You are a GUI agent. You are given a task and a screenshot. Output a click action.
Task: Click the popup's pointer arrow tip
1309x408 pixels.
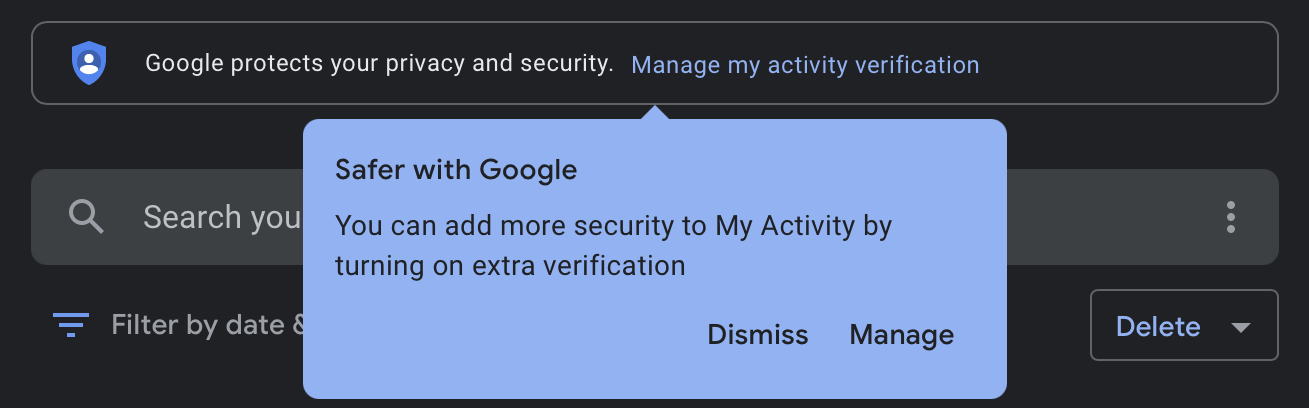click(x=654, y=108)
